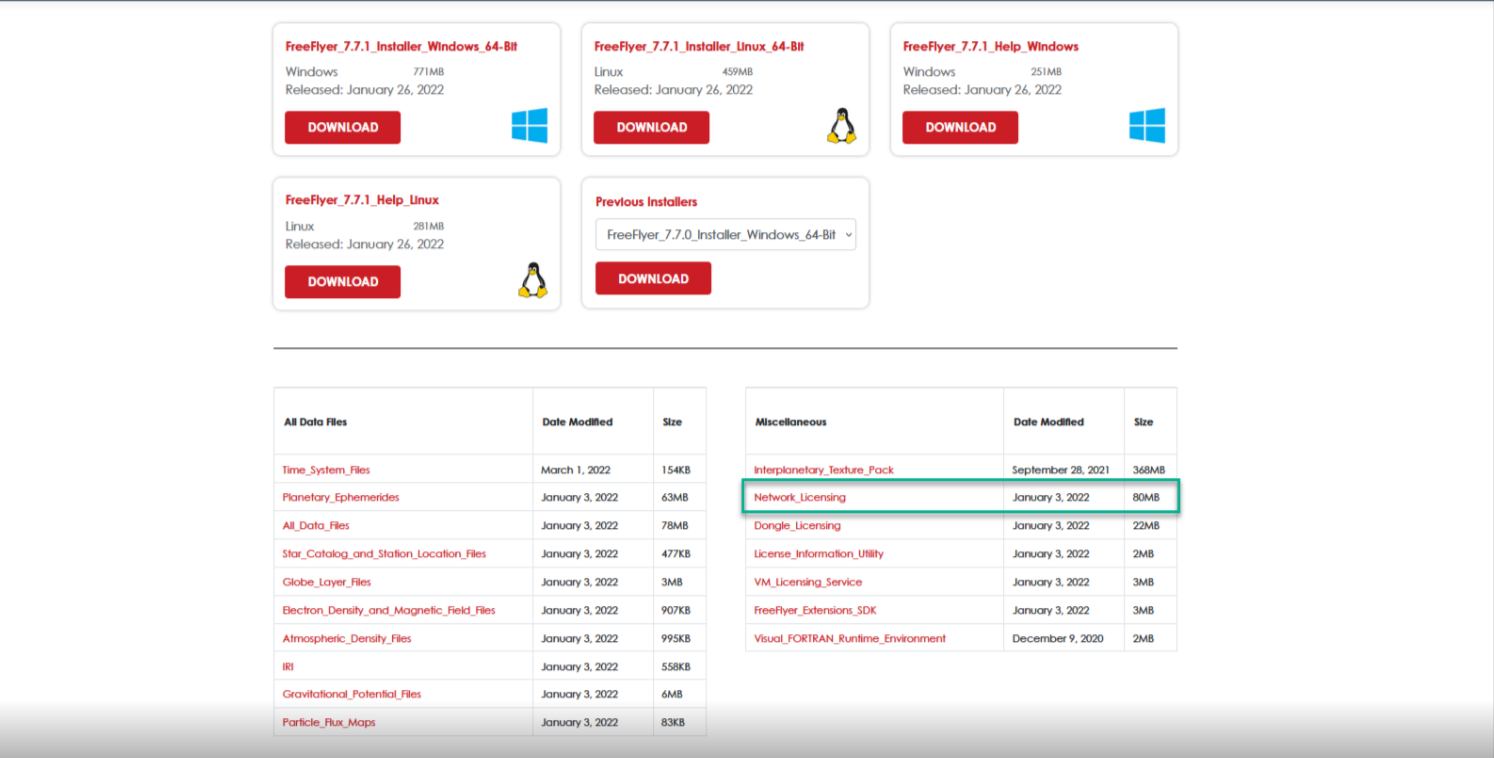Click the Linux penguin icon in the Help_Linux card
Image resolution: width=1494 pixels, height=758 pixels.
(533, 280)
